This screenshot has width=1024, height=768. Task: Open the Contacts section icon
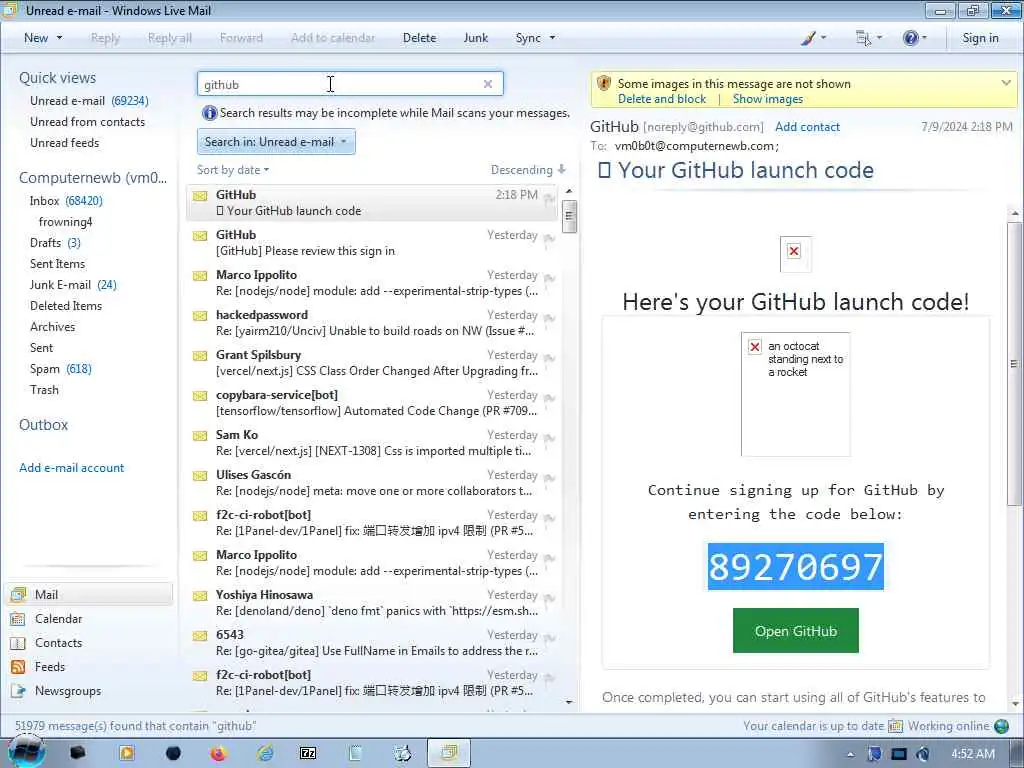pos(18,643)
